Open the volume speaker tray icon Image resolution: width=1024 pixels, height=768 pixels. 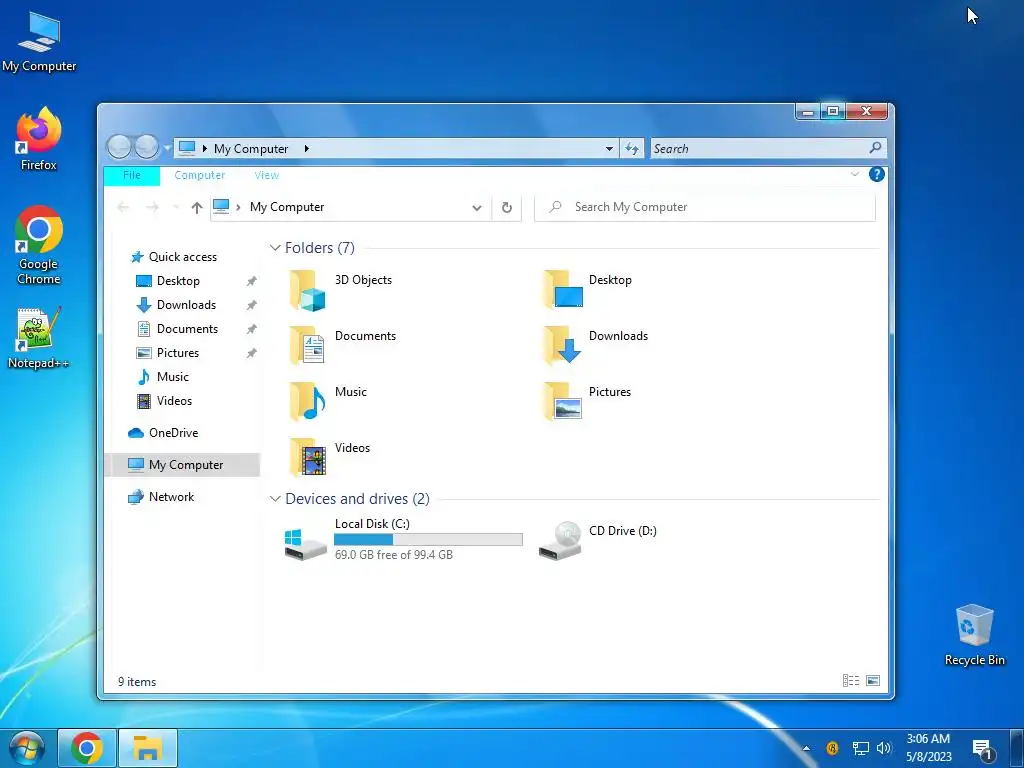[884, 748]
